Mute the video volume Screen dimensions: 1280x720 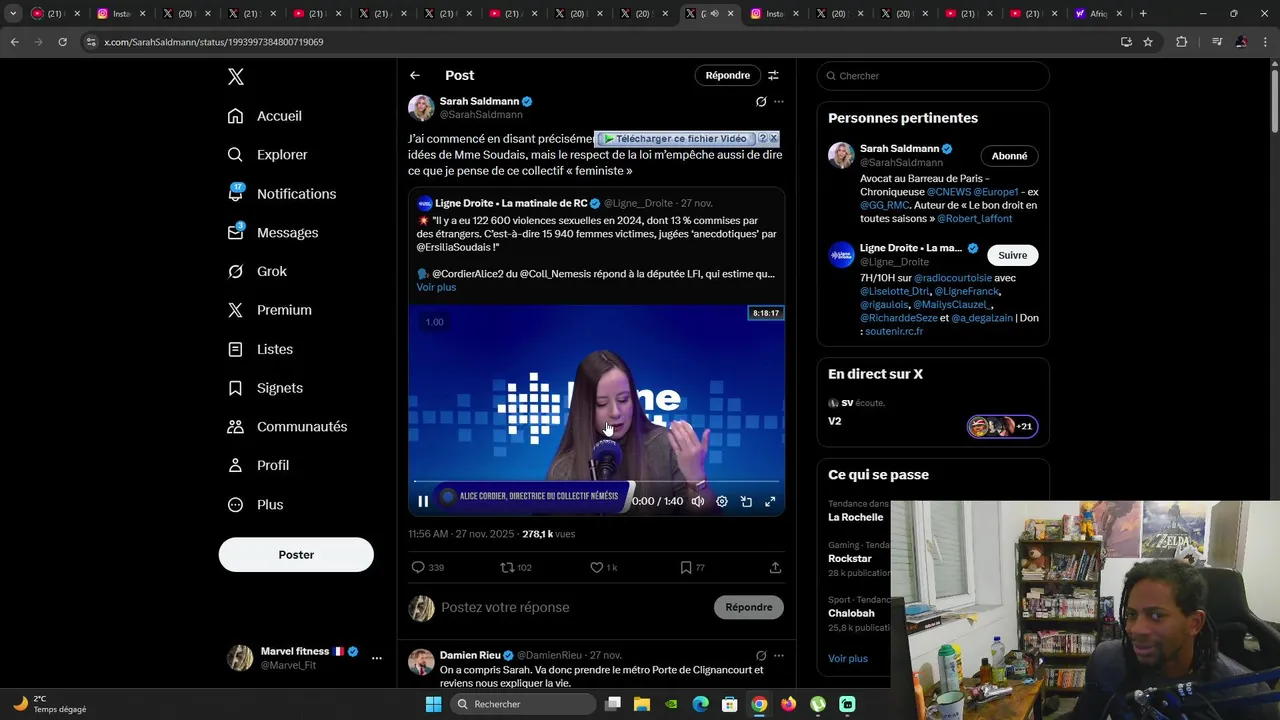pos(698,502)
